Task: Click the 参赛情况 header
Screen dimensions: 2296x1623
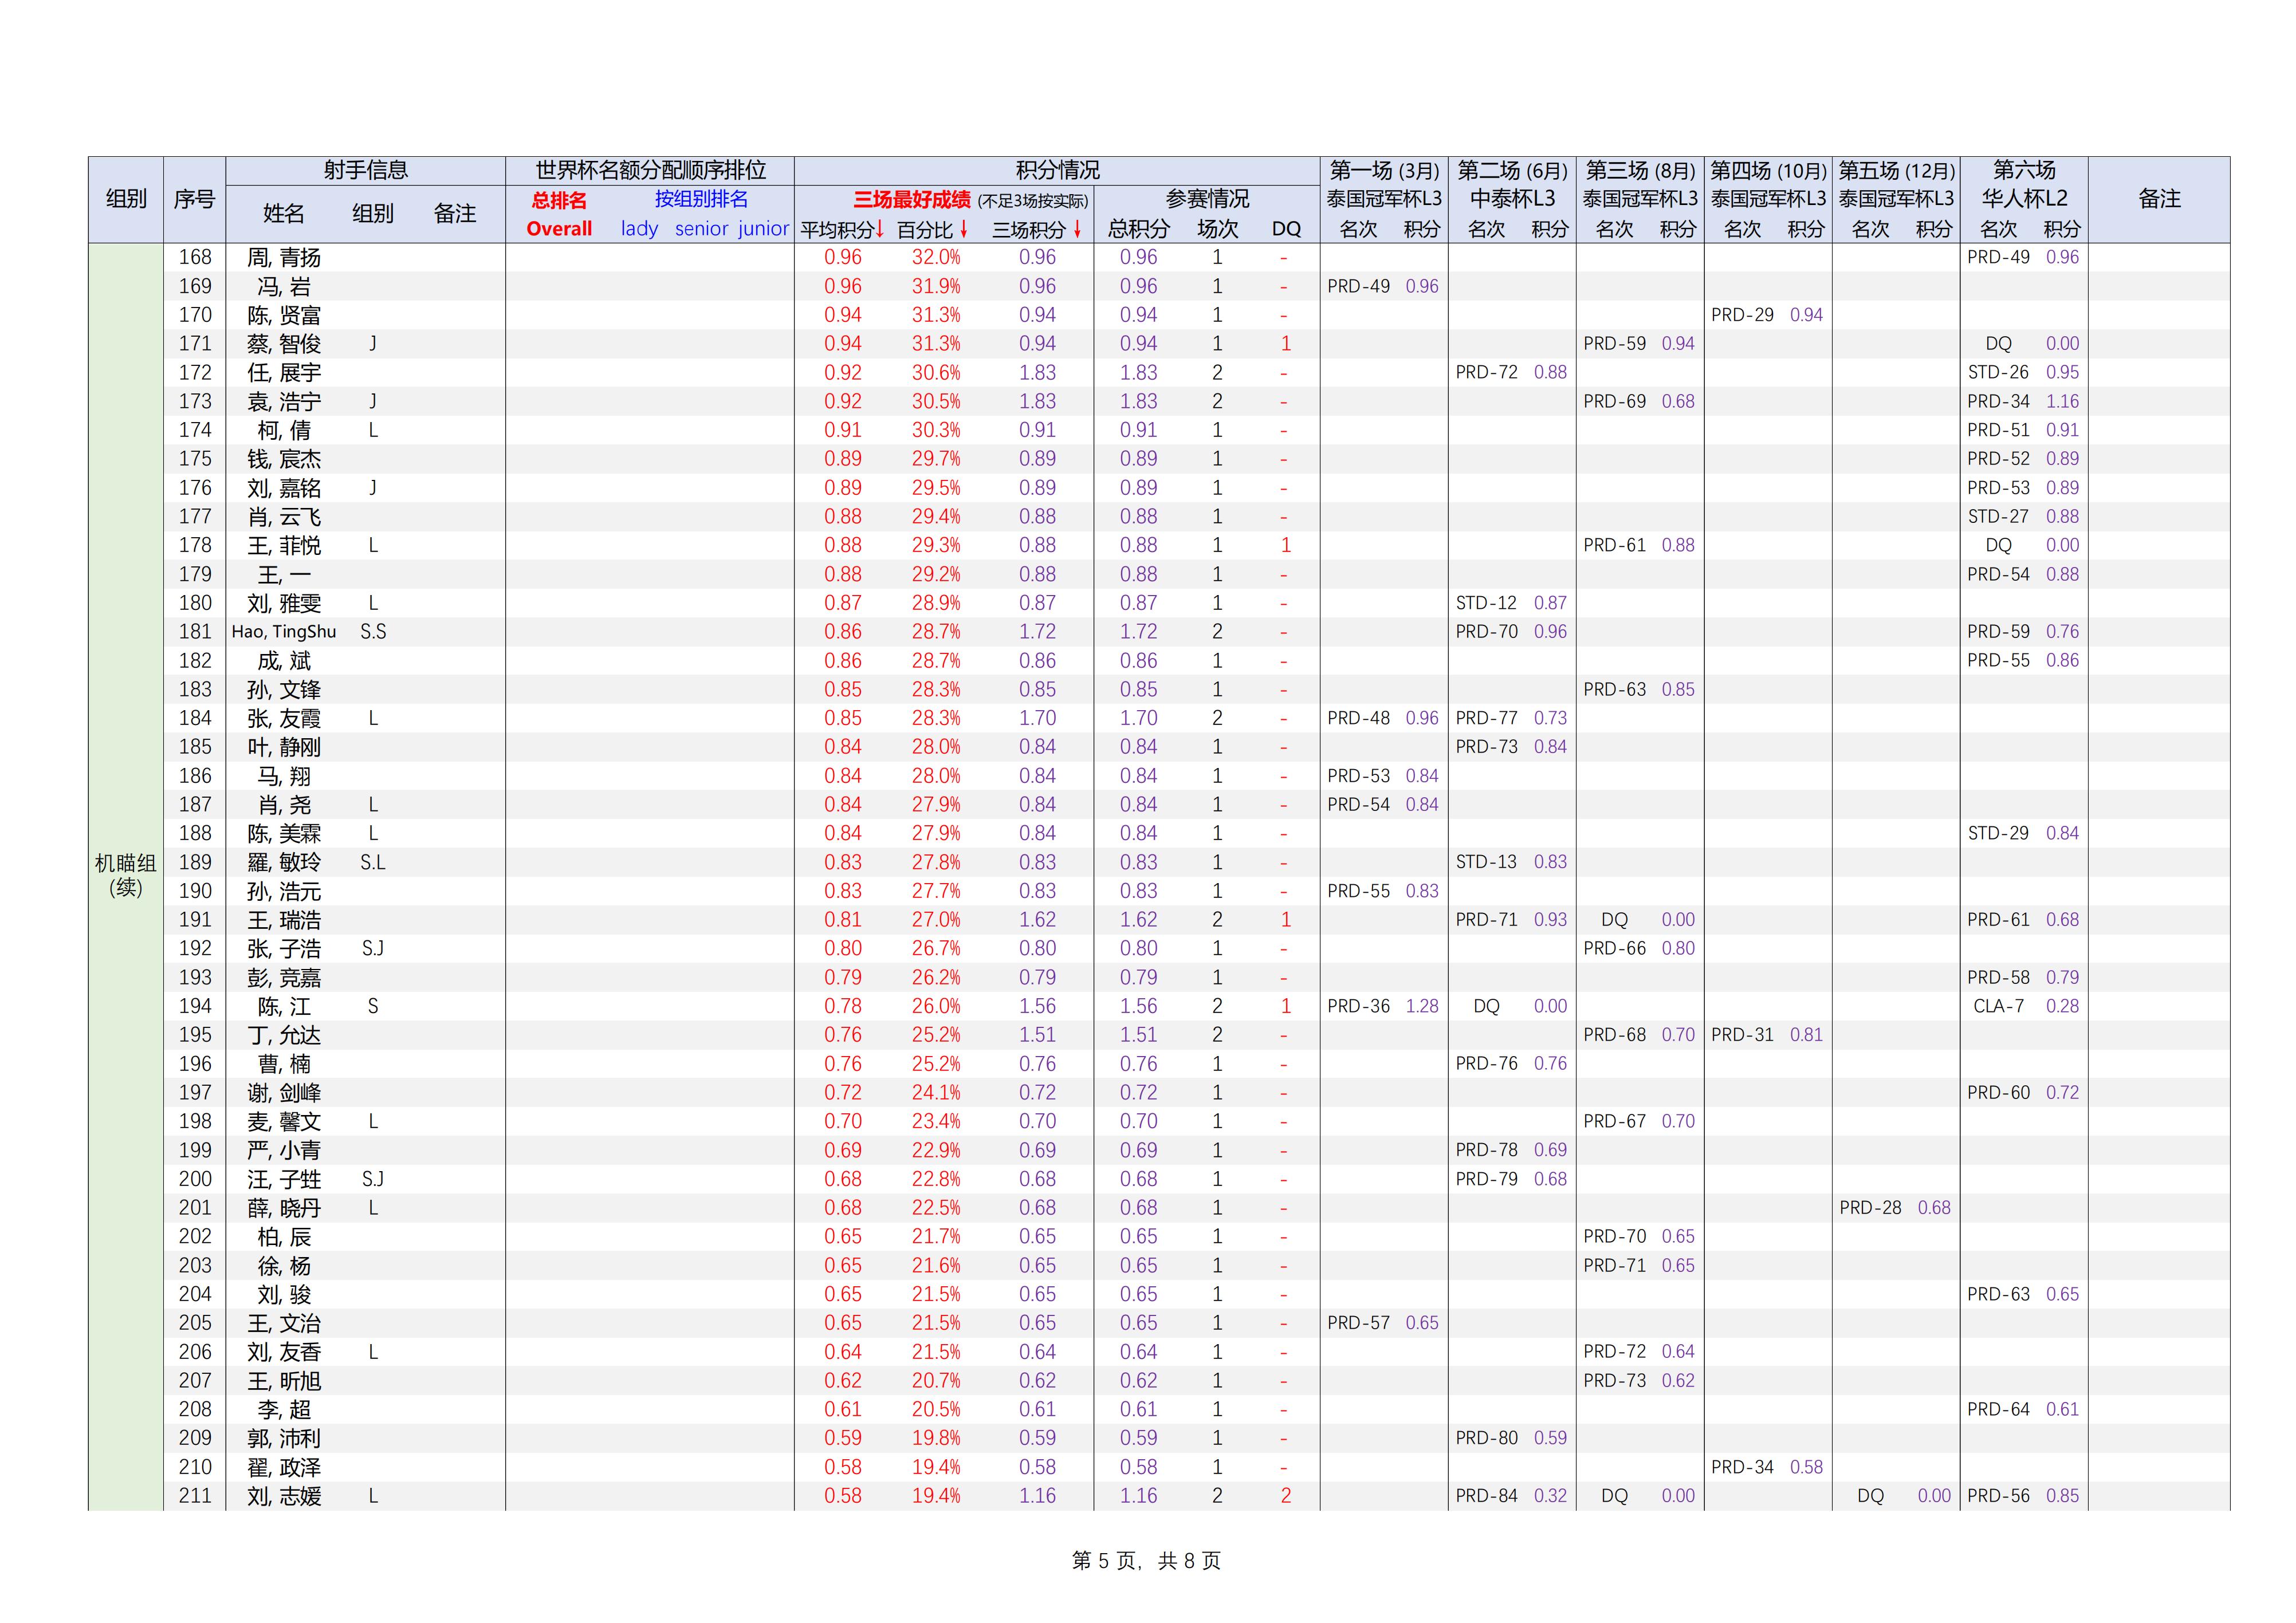Action: point(1207,199)
